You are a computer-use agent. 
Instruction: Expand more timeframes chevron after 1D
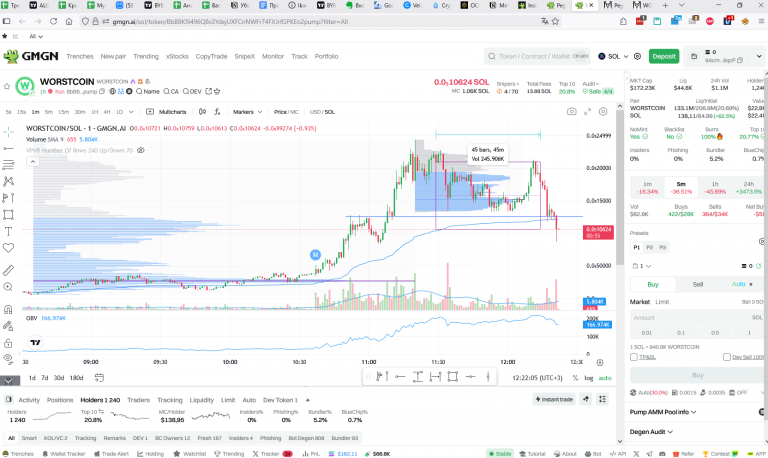131,112
